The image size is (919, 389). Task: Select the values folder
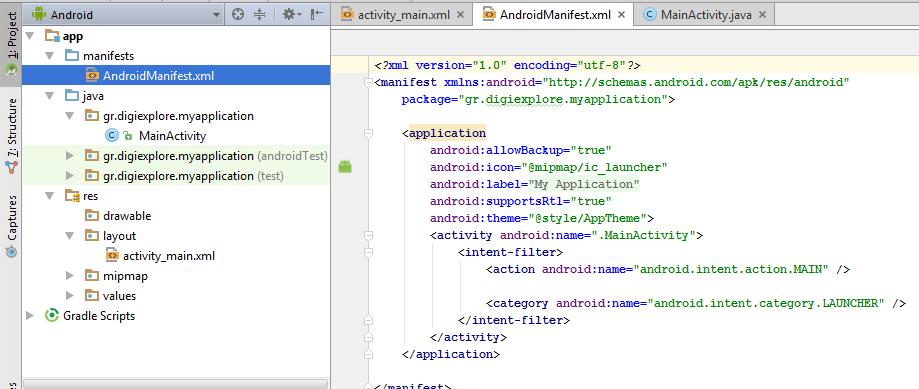[120, 296]
